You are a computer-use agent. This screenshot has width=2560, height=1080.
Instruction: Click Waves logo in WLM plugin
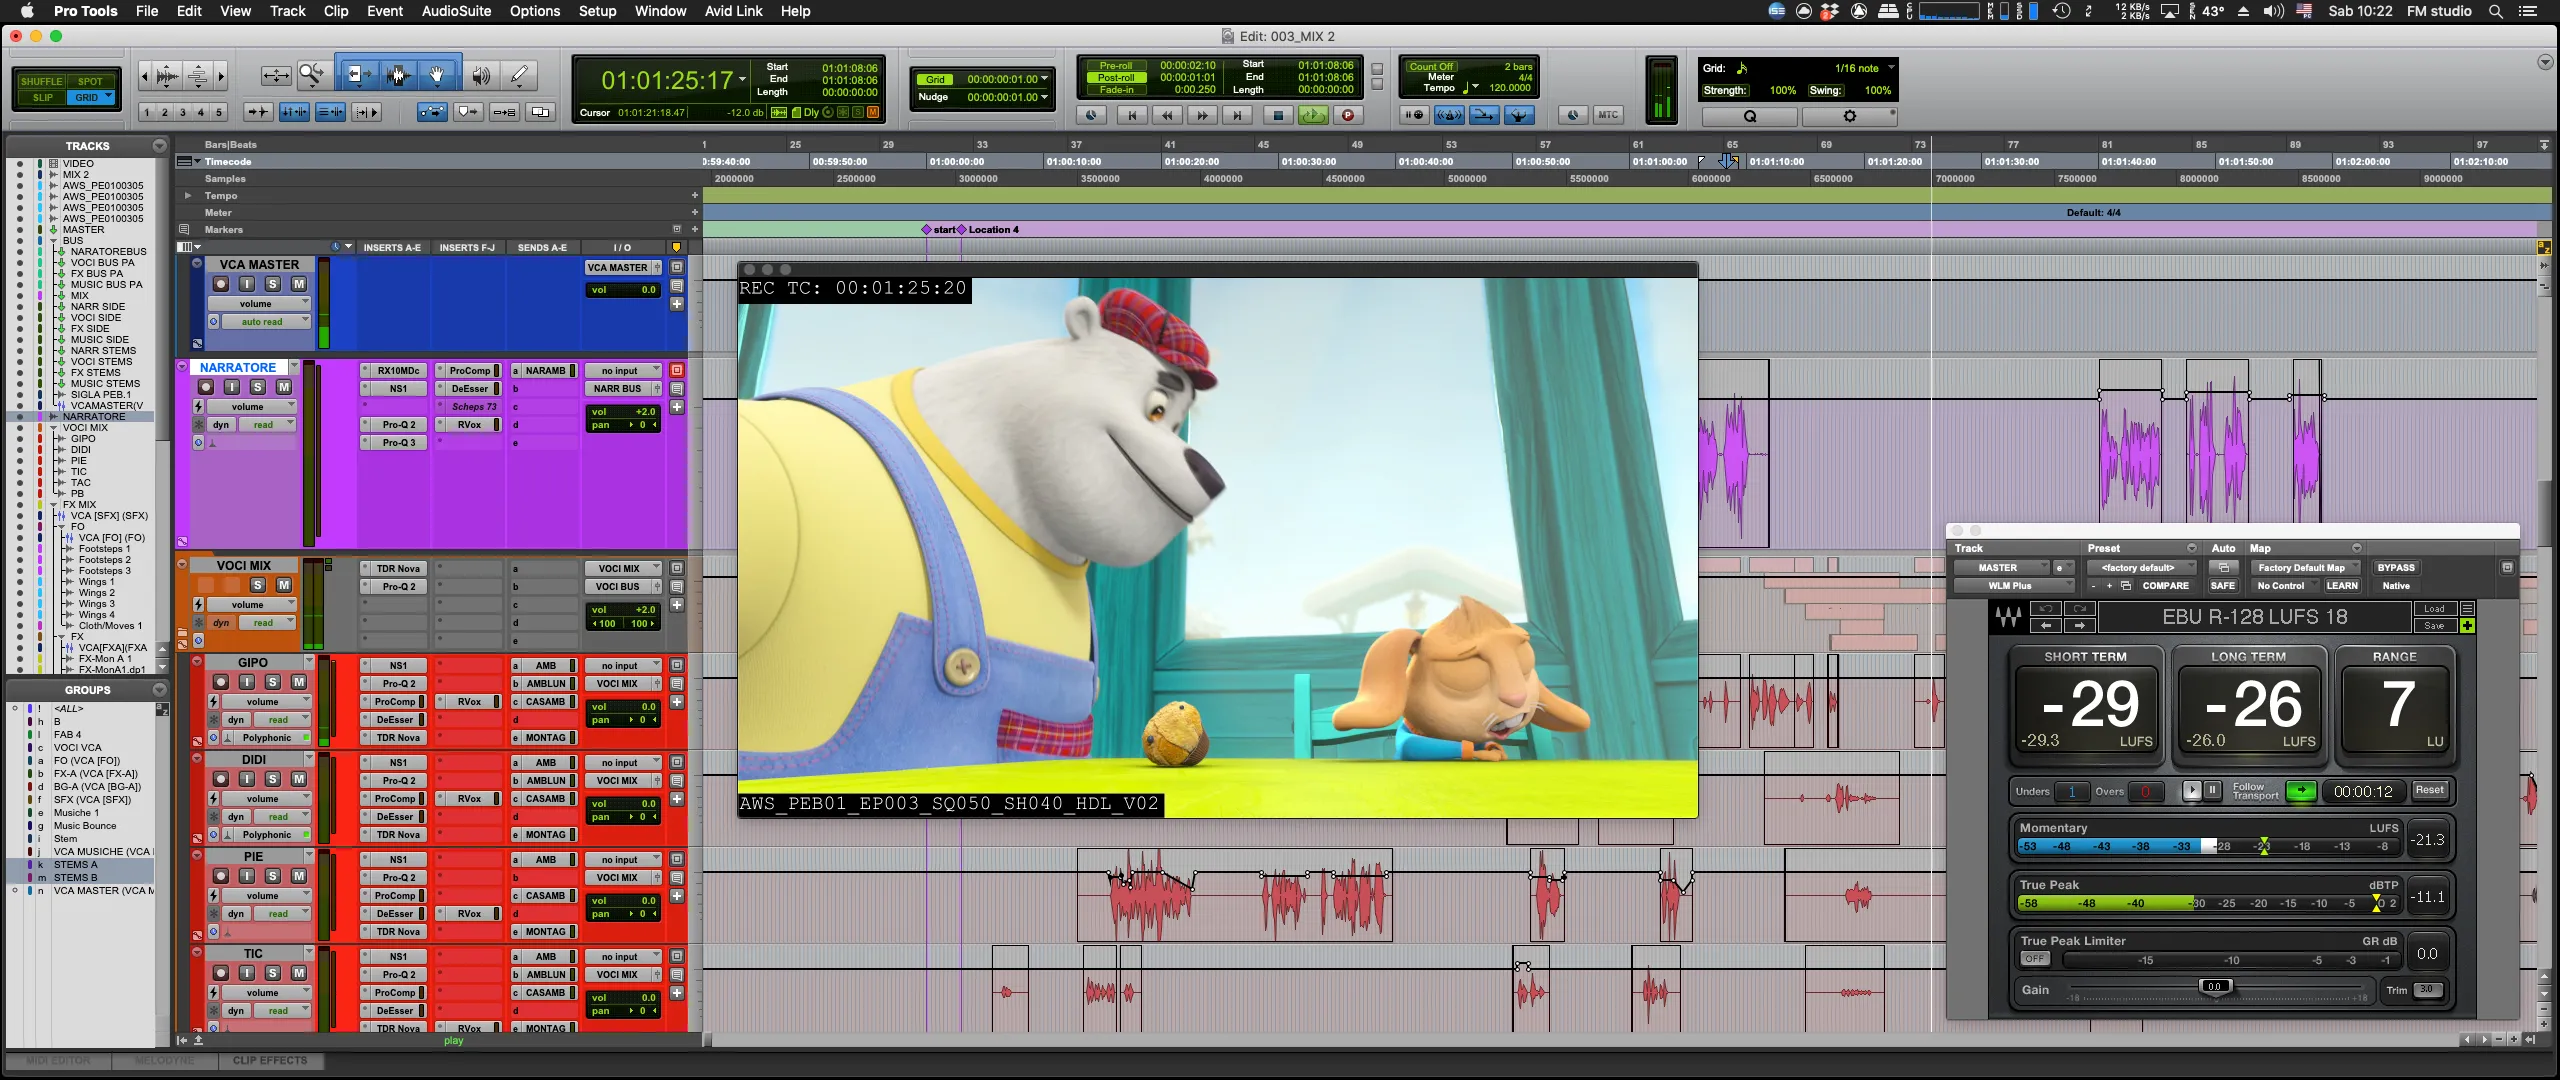pyautogui.click(x=2008, y=617)
